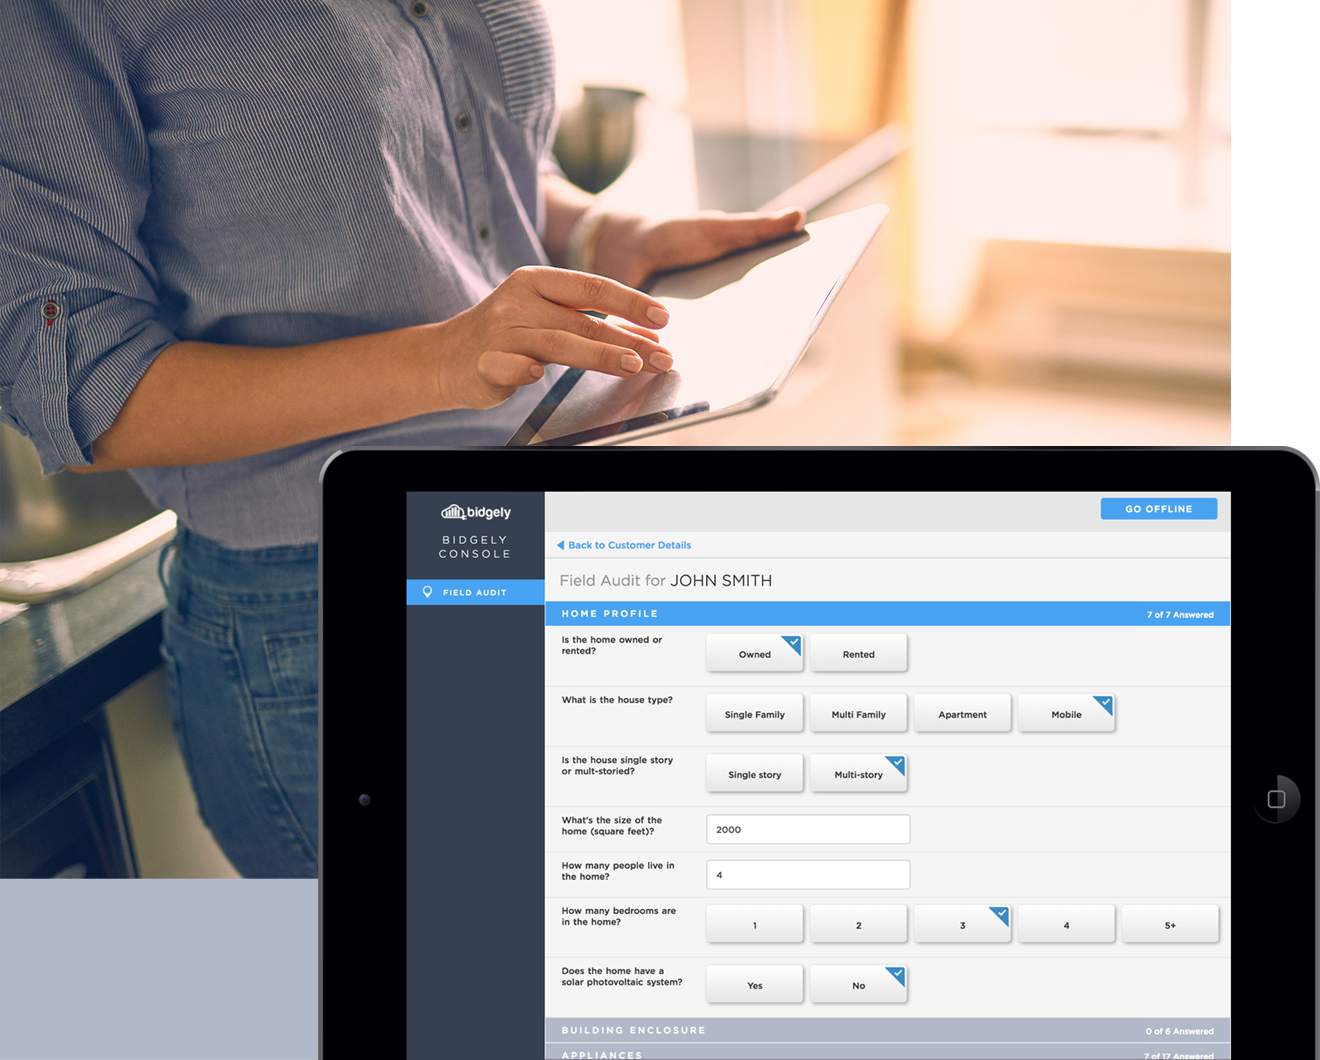Select Rented for home ownership
The width and height of the screenshot is (1320, 1060).
click(859, 654)
